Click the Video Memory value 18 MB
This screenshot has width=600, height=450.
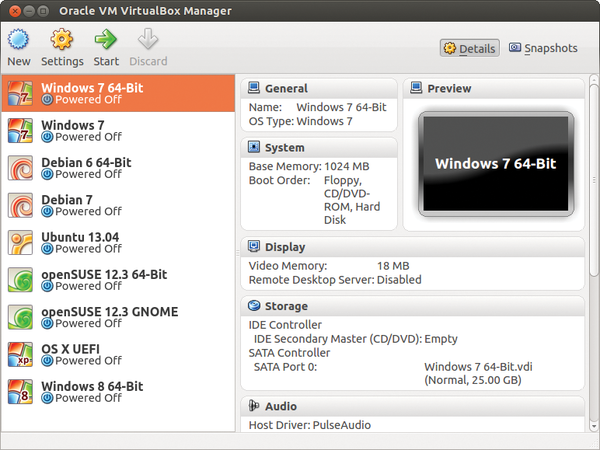(393, 266)
